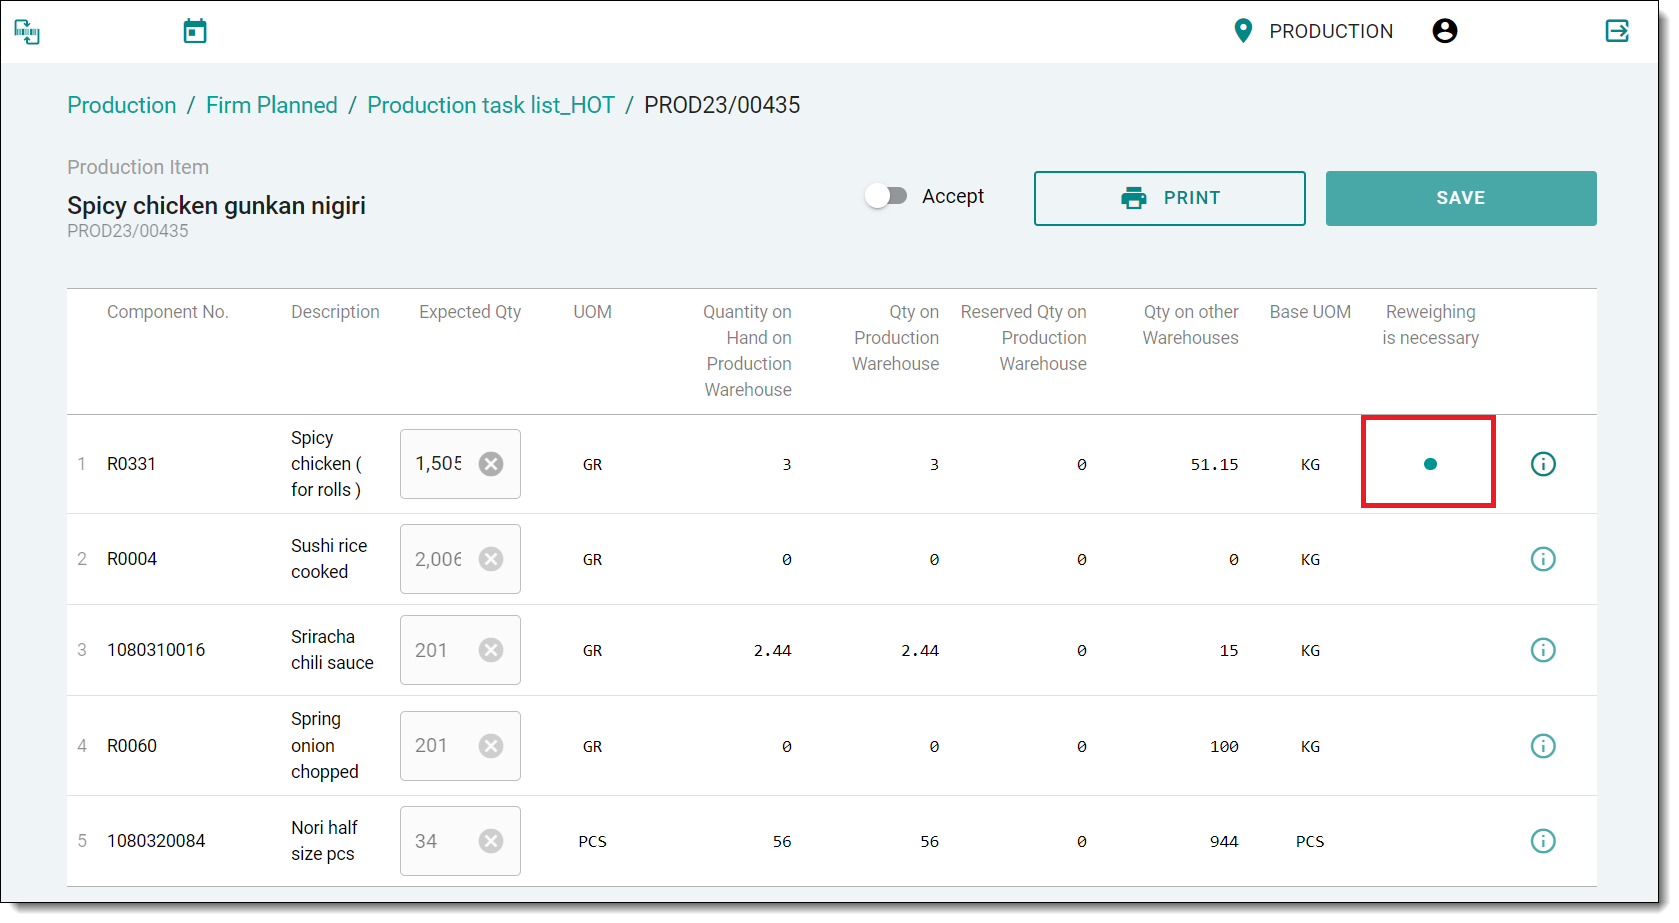The width and height of the screenshot is (1679, 923).
Task: Open info icon for Nori half size
Action: [1543, 841]
